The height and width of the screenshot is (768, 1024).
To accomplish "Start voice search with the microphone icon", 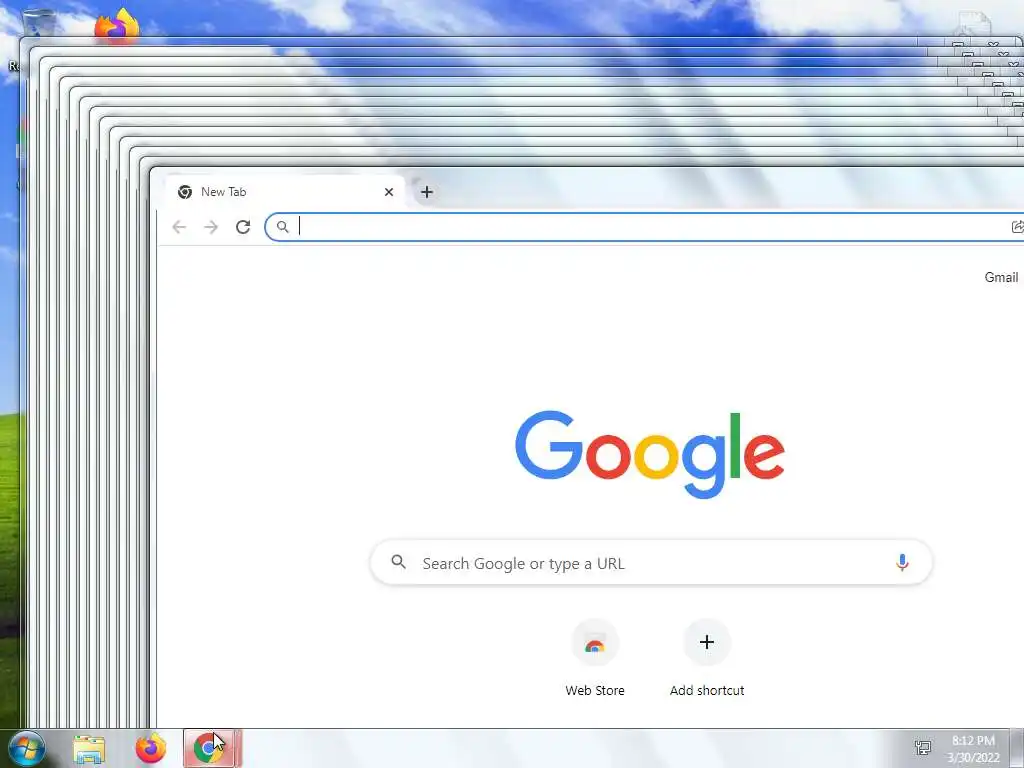I will click(902, 562).
